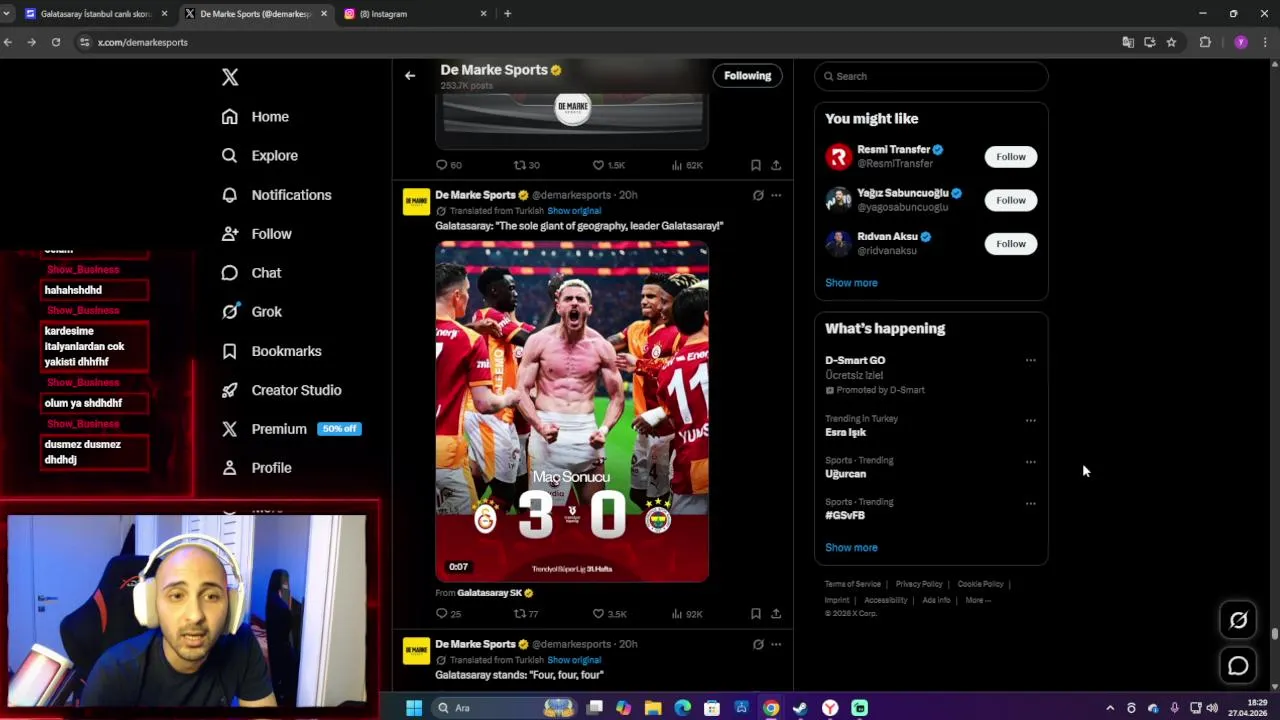The height and width of the screenshot is (720, 1280).
Task: Like the post with 1.5K likes
Action: (609, 165)
